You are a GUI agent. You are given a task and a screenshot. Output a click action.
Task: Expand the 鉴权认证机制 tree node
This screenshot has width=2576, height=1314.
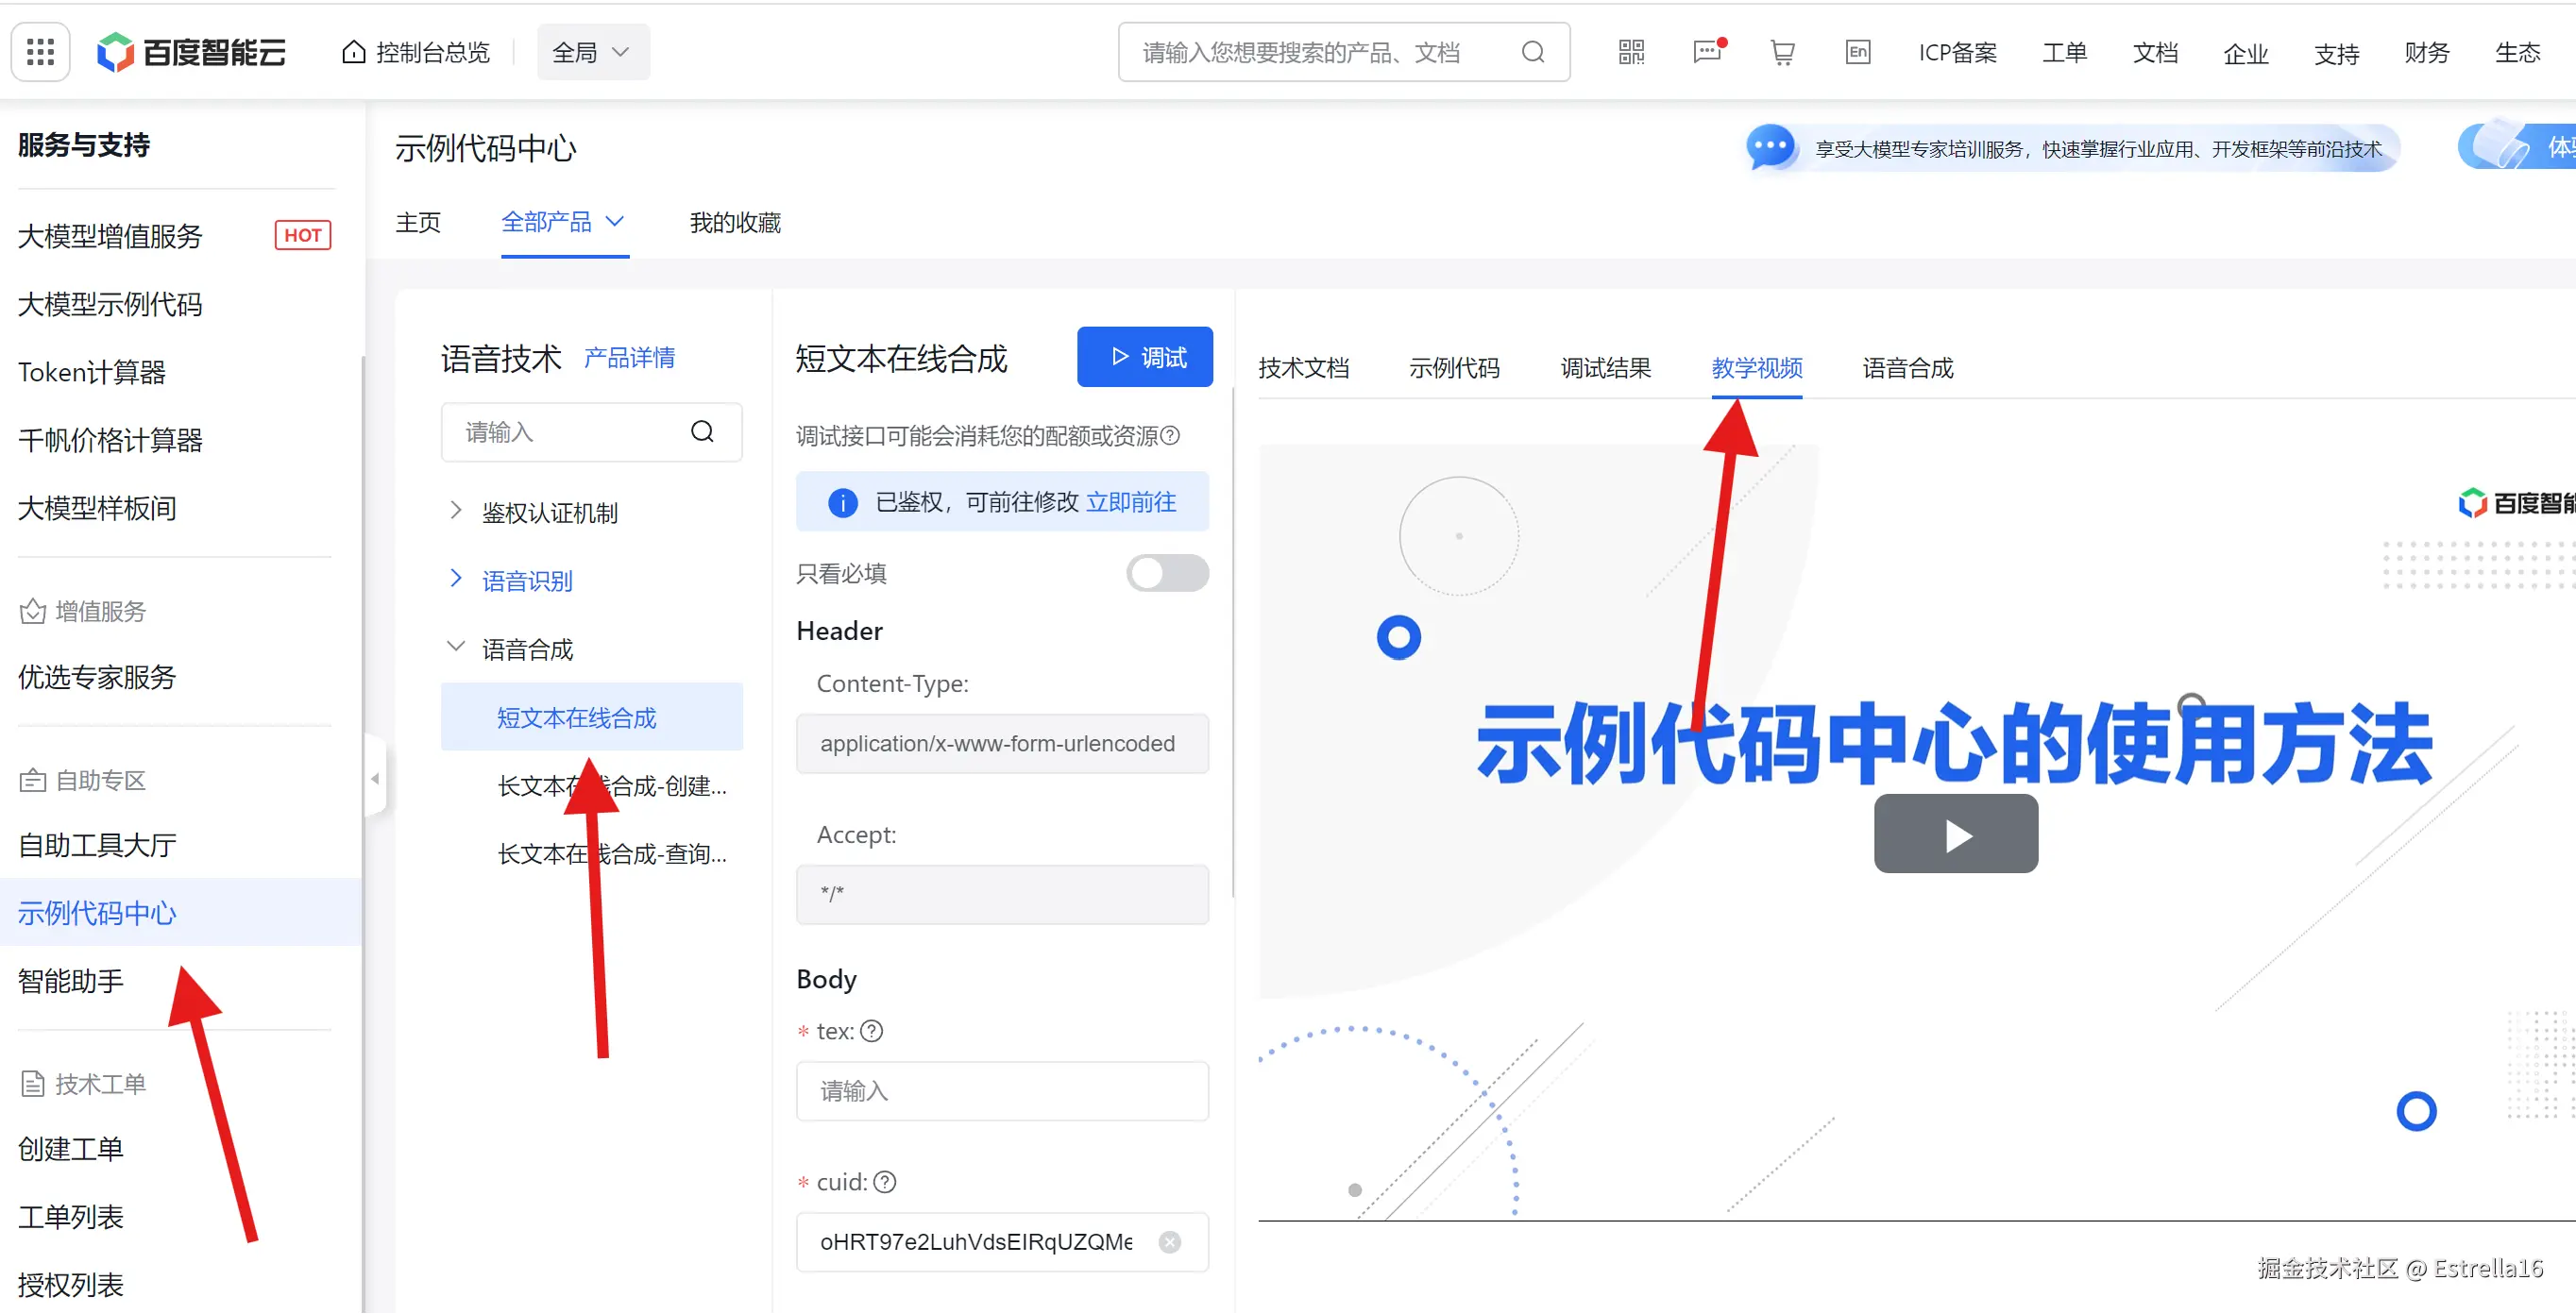pos(456,511)
